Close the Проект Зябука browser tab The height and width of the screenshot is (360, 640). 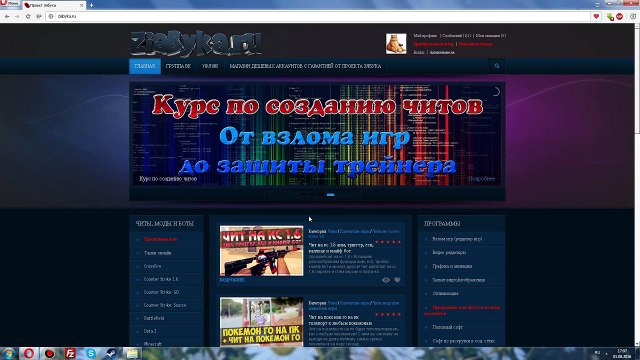tap(82, 5)
